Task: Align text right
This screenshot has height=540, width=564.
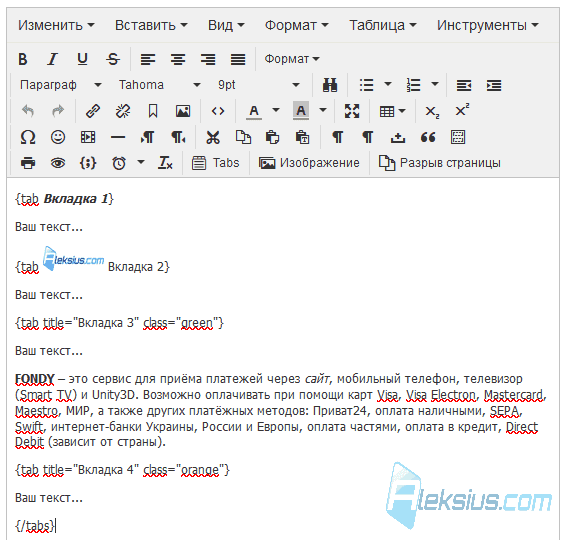Action: [x=208, y=59]
